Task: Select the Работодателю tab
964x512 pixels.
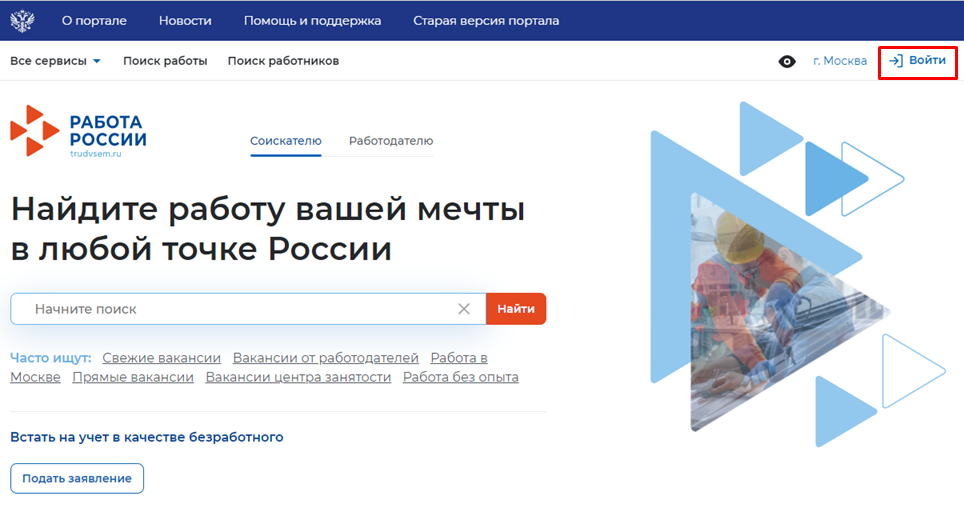Action: (x=391, y=141)
